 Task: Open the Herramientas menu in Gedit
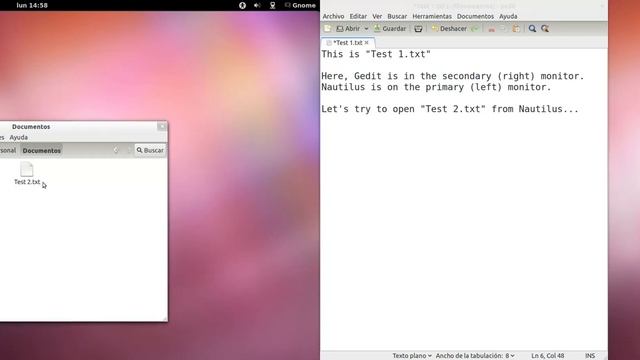click(x=432, y=16)
